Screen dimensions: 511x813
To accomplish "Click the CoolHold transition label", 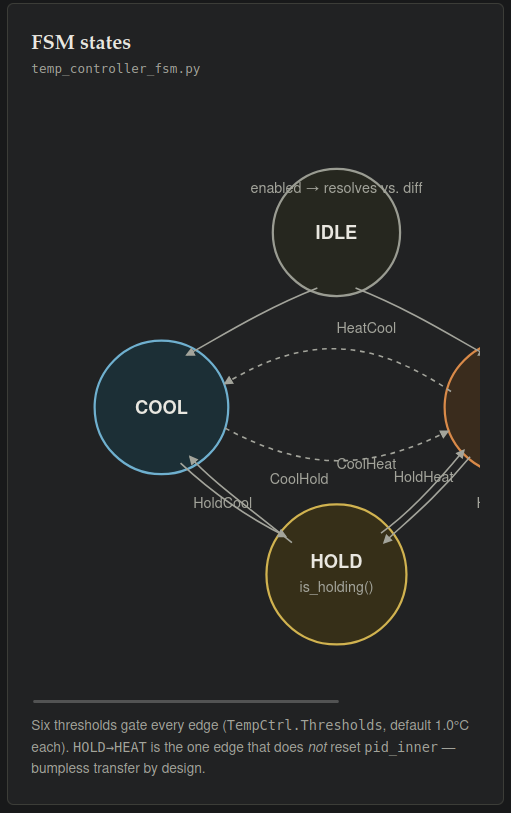I will coord(299,479).
